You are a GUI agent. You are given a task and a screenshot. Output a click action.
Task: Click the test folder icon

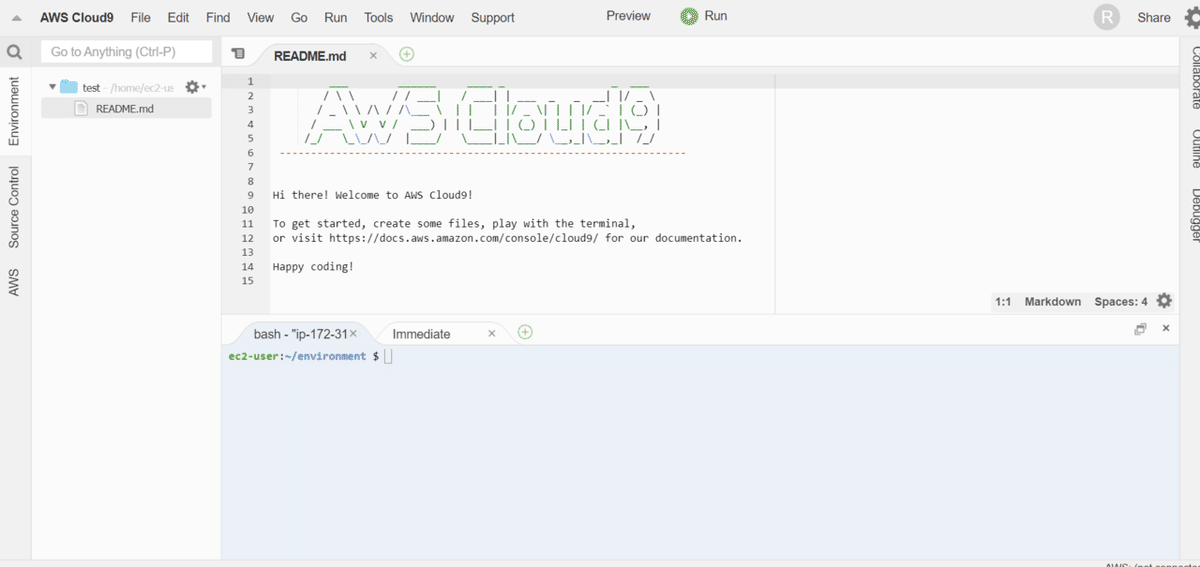[68, 87]
